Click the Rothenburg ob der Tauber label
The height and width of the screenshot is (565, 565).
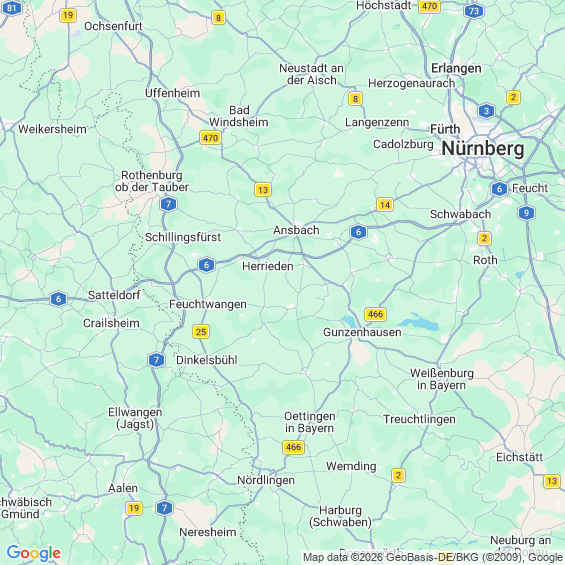(152, 181)
